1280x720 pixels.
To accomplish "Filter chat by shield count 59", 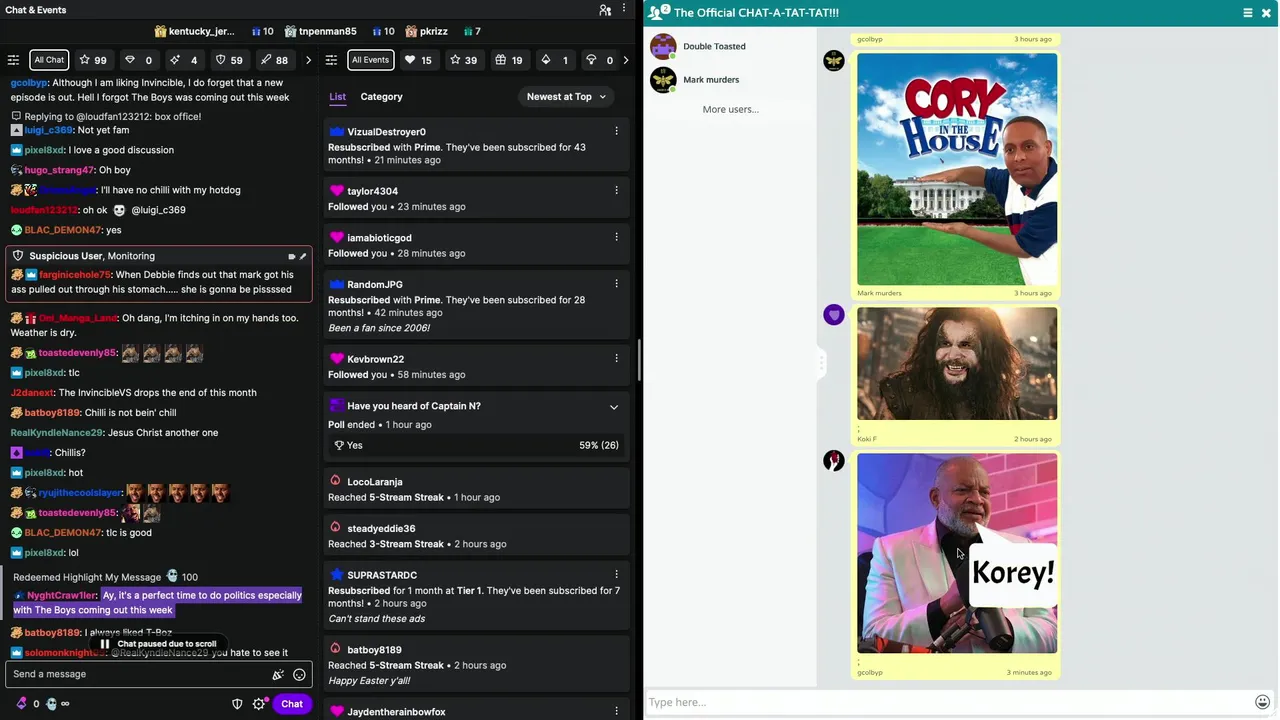I will 229,60.
